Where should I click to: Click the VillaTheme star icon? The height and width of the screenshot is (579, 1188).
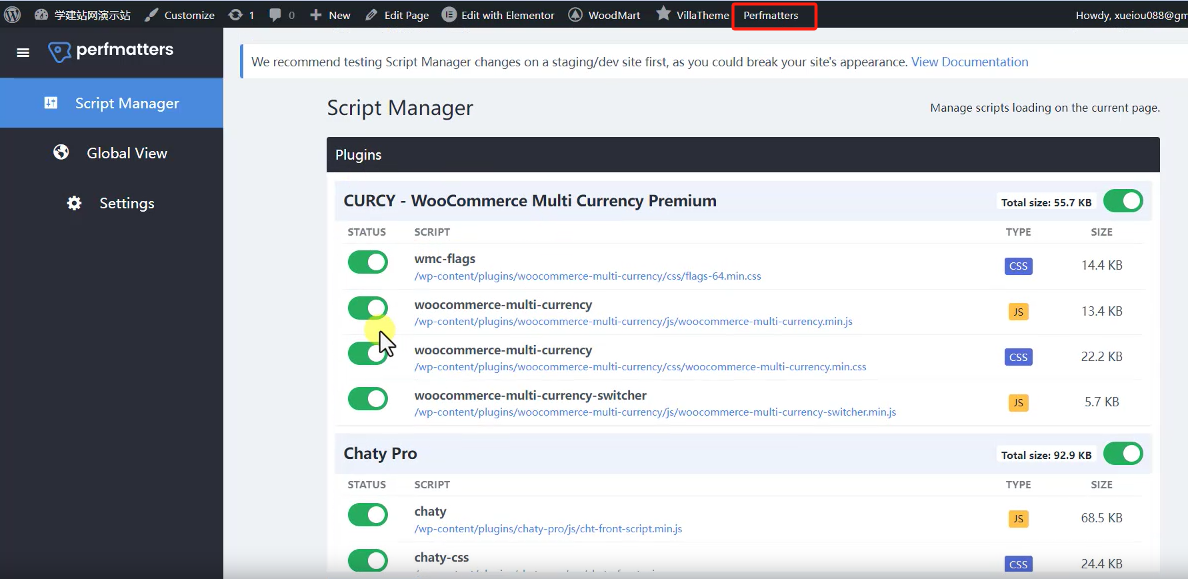[663, 14]
